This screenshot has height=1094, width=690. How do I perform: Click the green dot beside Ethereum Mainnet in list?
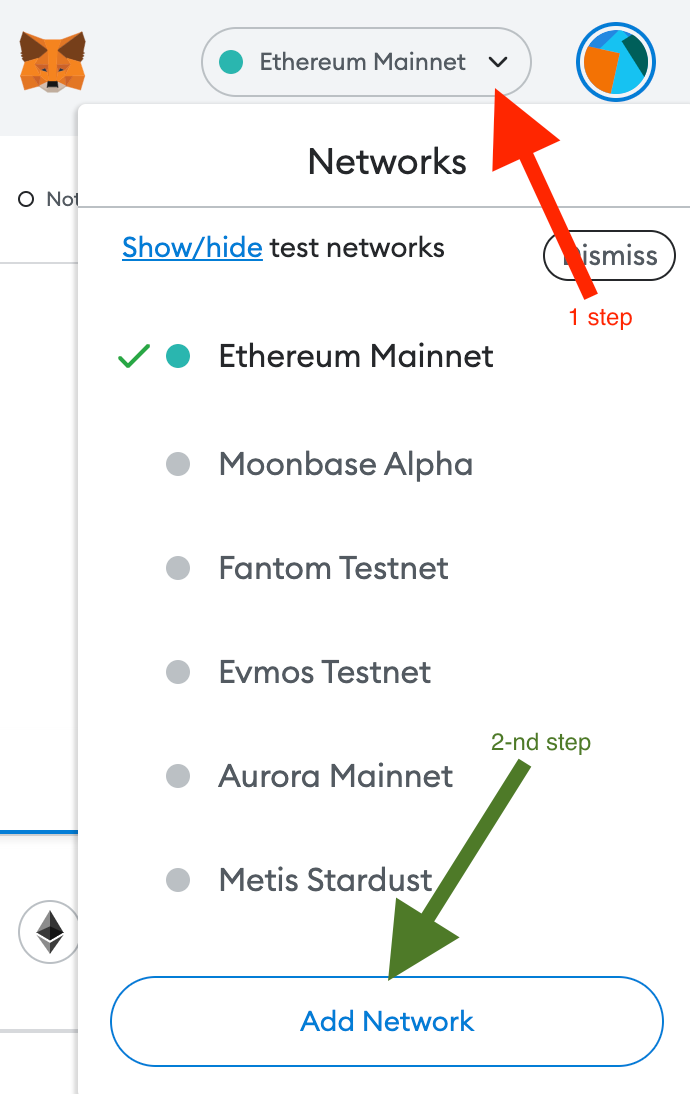(x=178, y=356)
